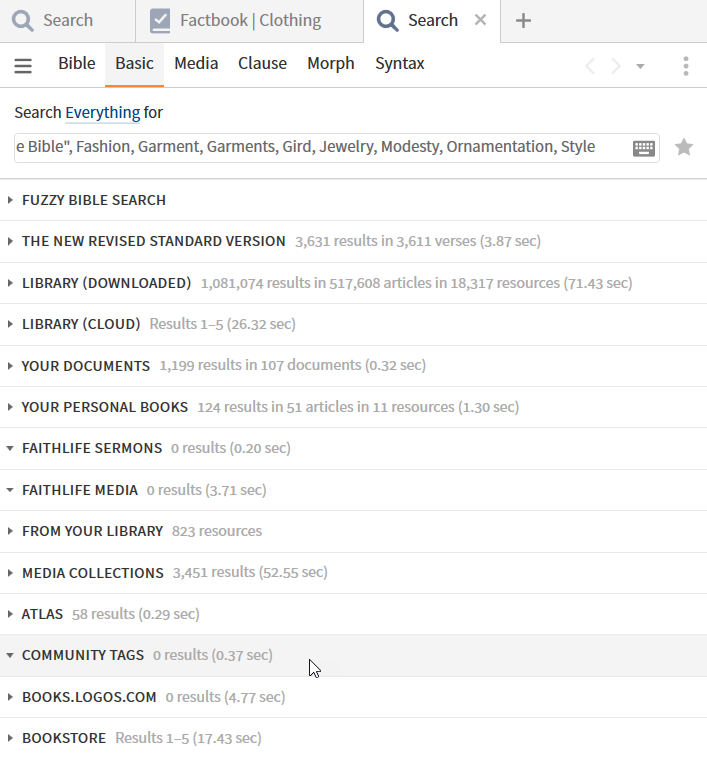Click the FUZZY BIBLE SEARCH heading
The height and width of the screenshot is (760, 707).
point(94,200)
